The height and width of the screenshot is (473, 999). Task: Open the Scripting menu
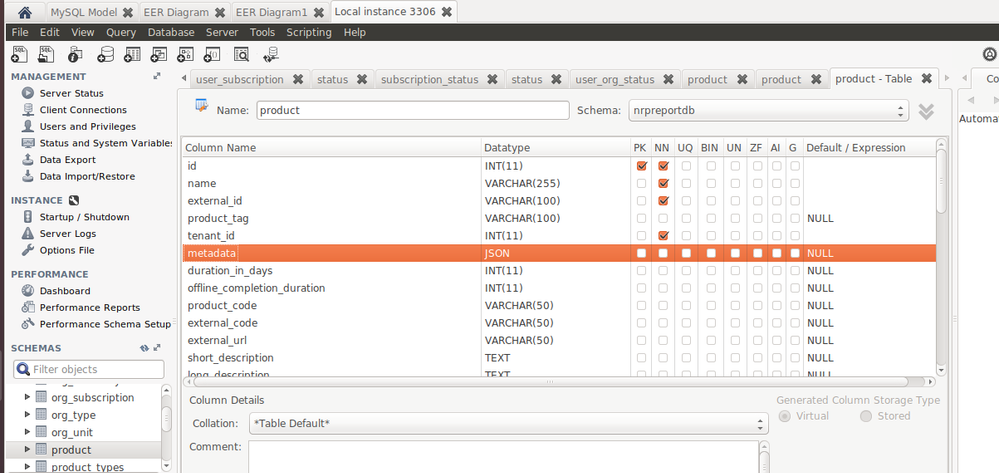309,32
